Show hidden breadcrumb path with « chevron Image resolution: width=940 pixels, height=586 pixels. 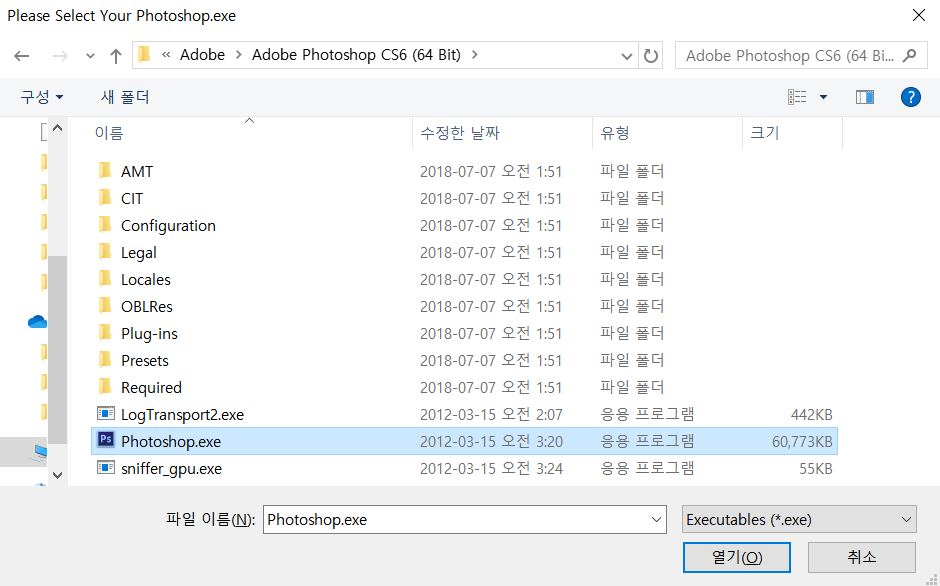(x=166, y=55)
